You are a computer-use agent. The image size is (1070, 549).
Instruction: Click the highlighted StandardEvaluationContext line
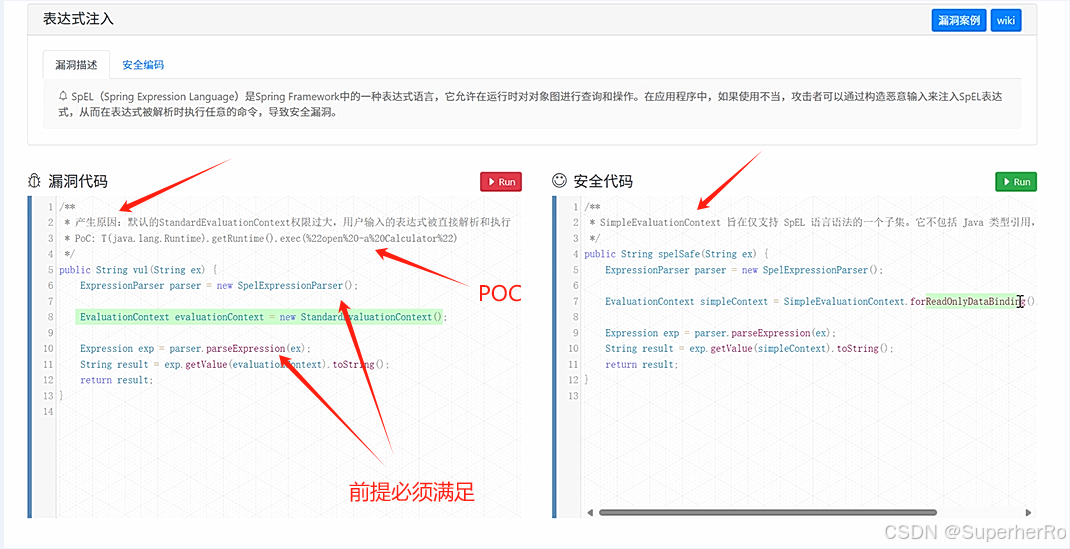261,316
